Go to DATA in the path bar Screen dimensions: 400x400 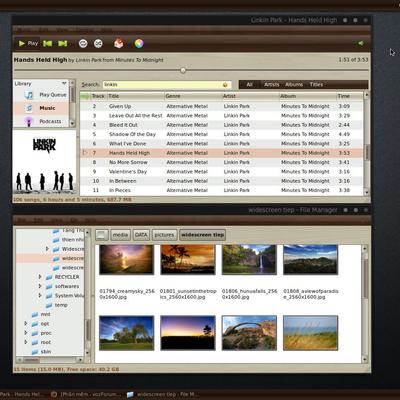tap(141, 235)
